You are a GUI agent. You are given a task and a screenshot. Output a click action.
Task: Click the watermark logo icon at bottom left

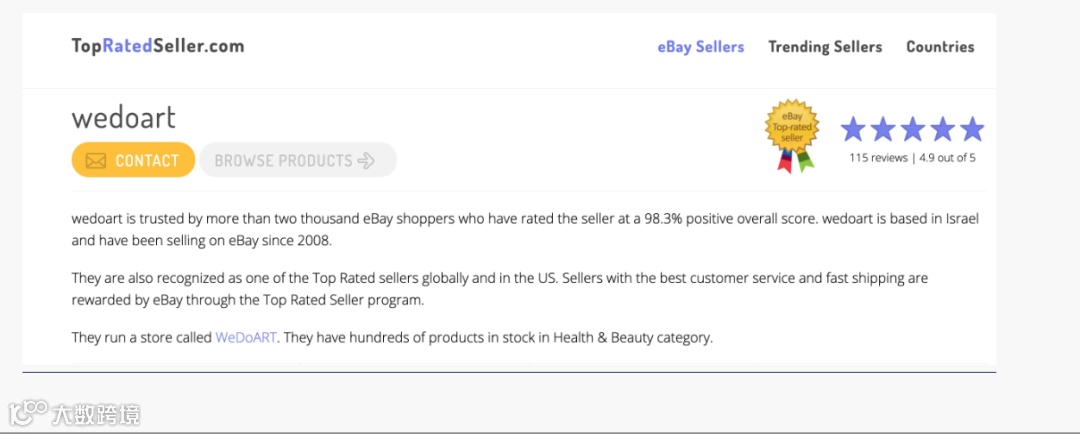tap(28, 412)
